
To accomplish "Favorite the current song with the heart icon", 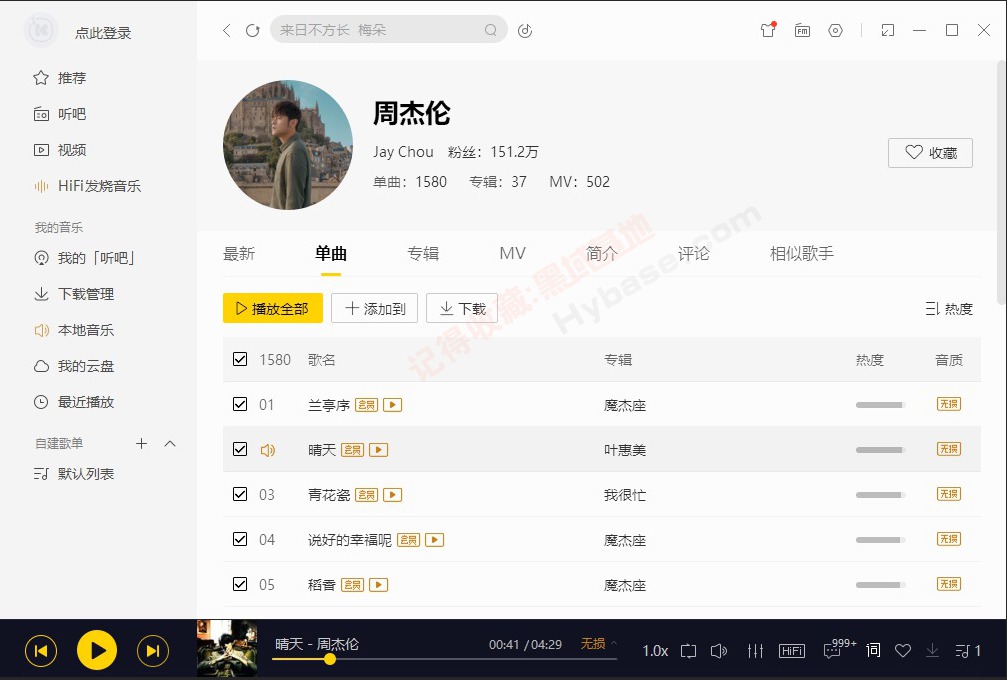I will coord(903,651).
